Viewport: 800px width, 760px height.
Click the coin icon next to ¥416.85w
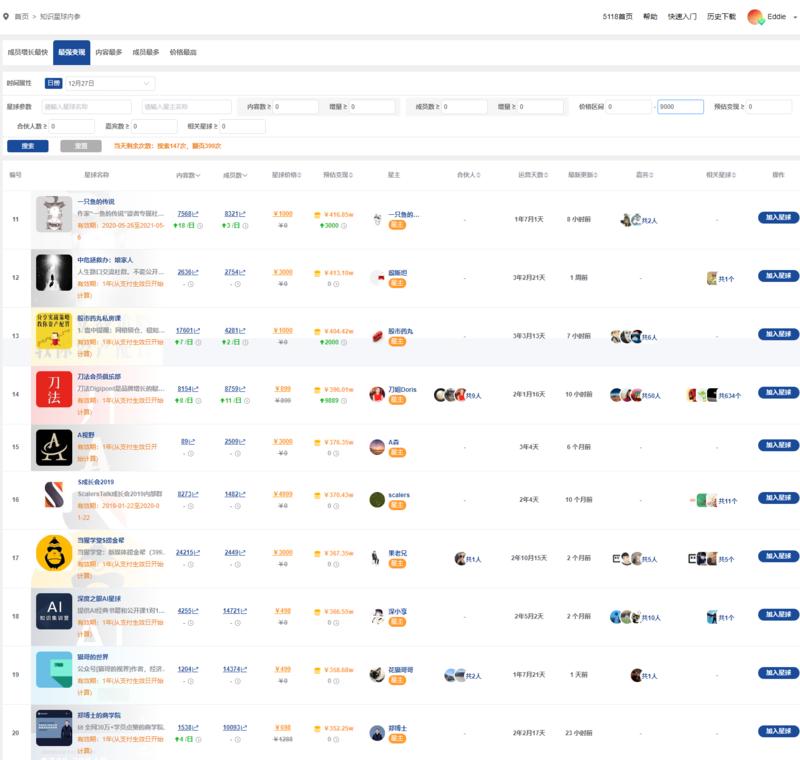pos(317,214)
